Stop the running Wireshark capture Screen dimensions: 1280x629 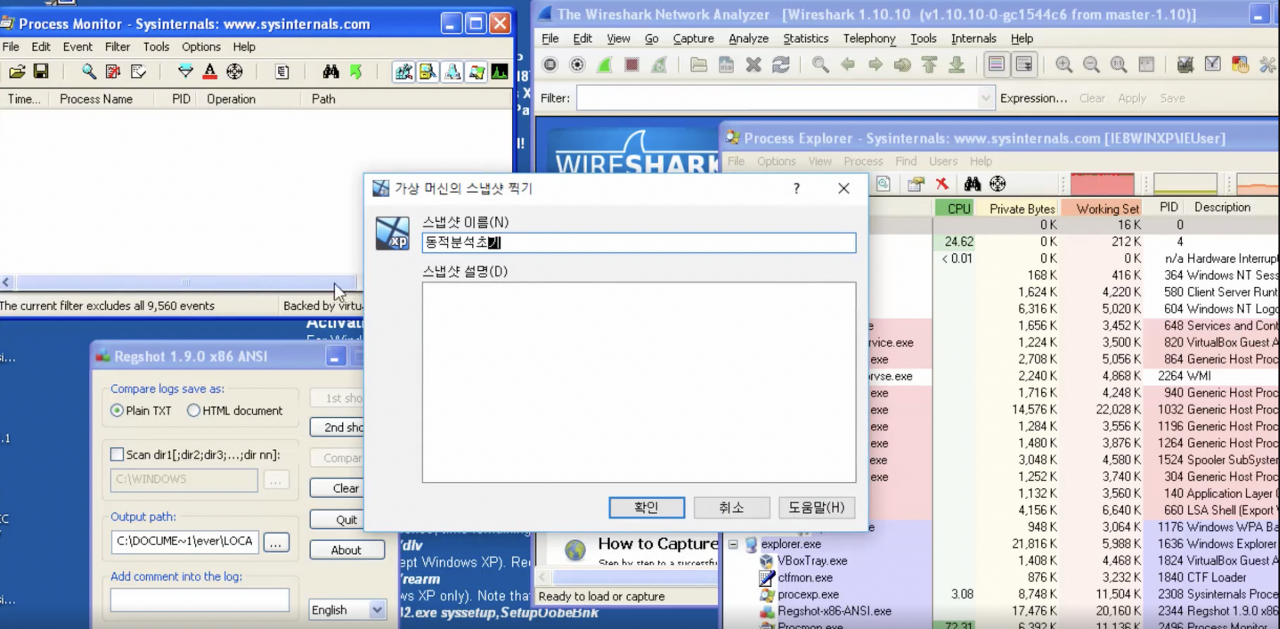(x=631, y=65)
